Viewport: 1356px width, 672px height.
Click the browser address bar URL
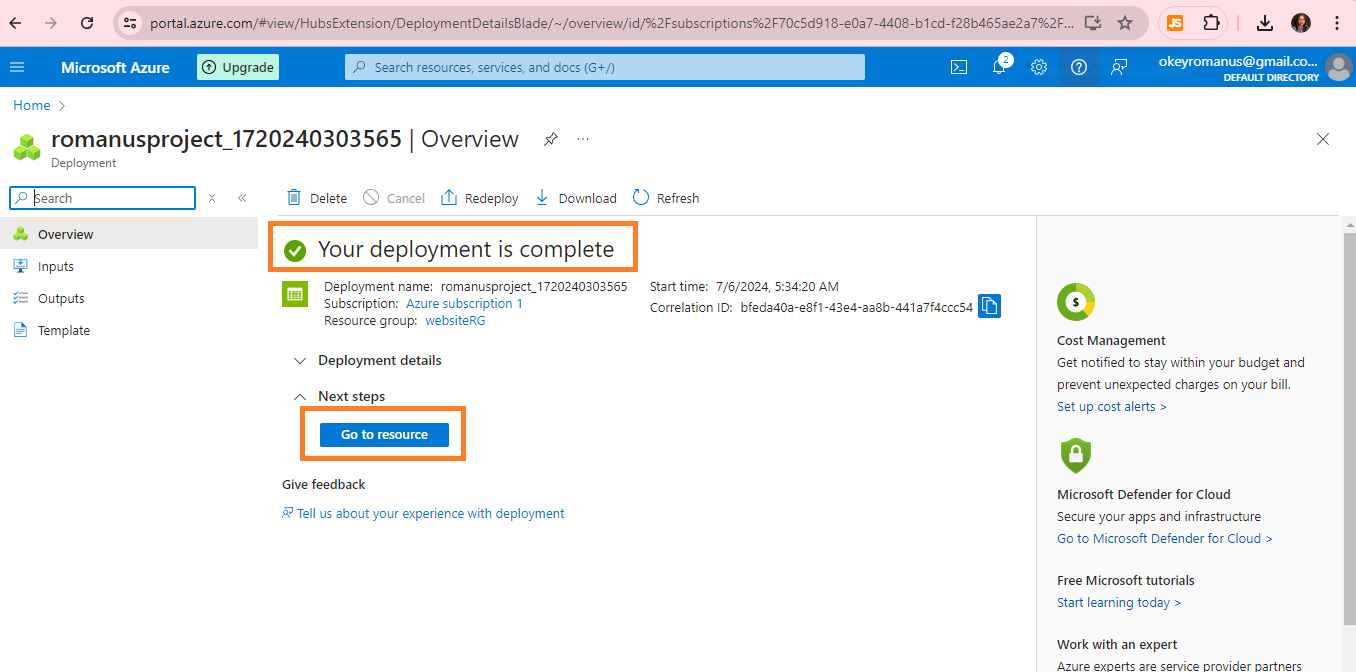coord(610,22)
